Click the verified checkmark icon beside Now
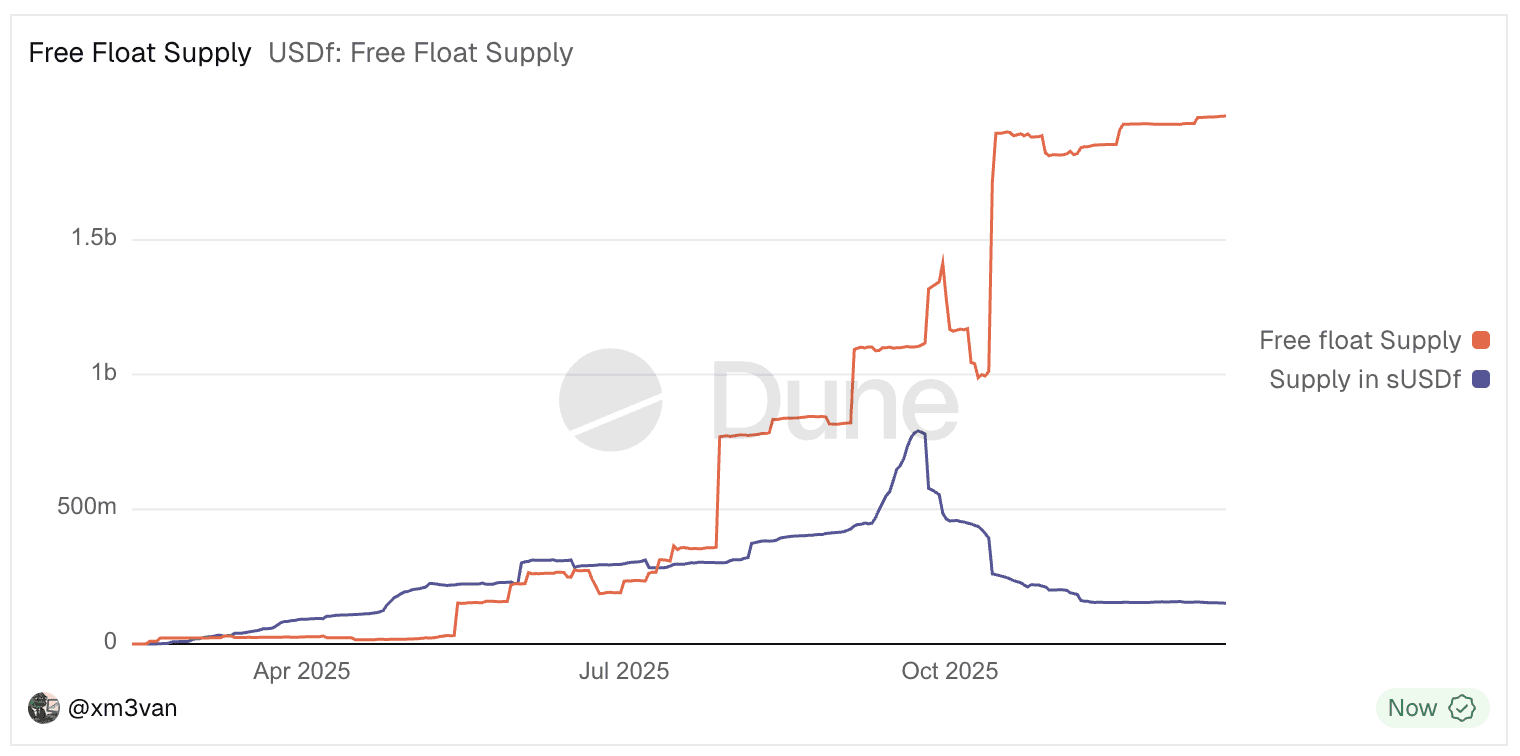Viewport: 1520px width, 756px height. point(1462,708)
